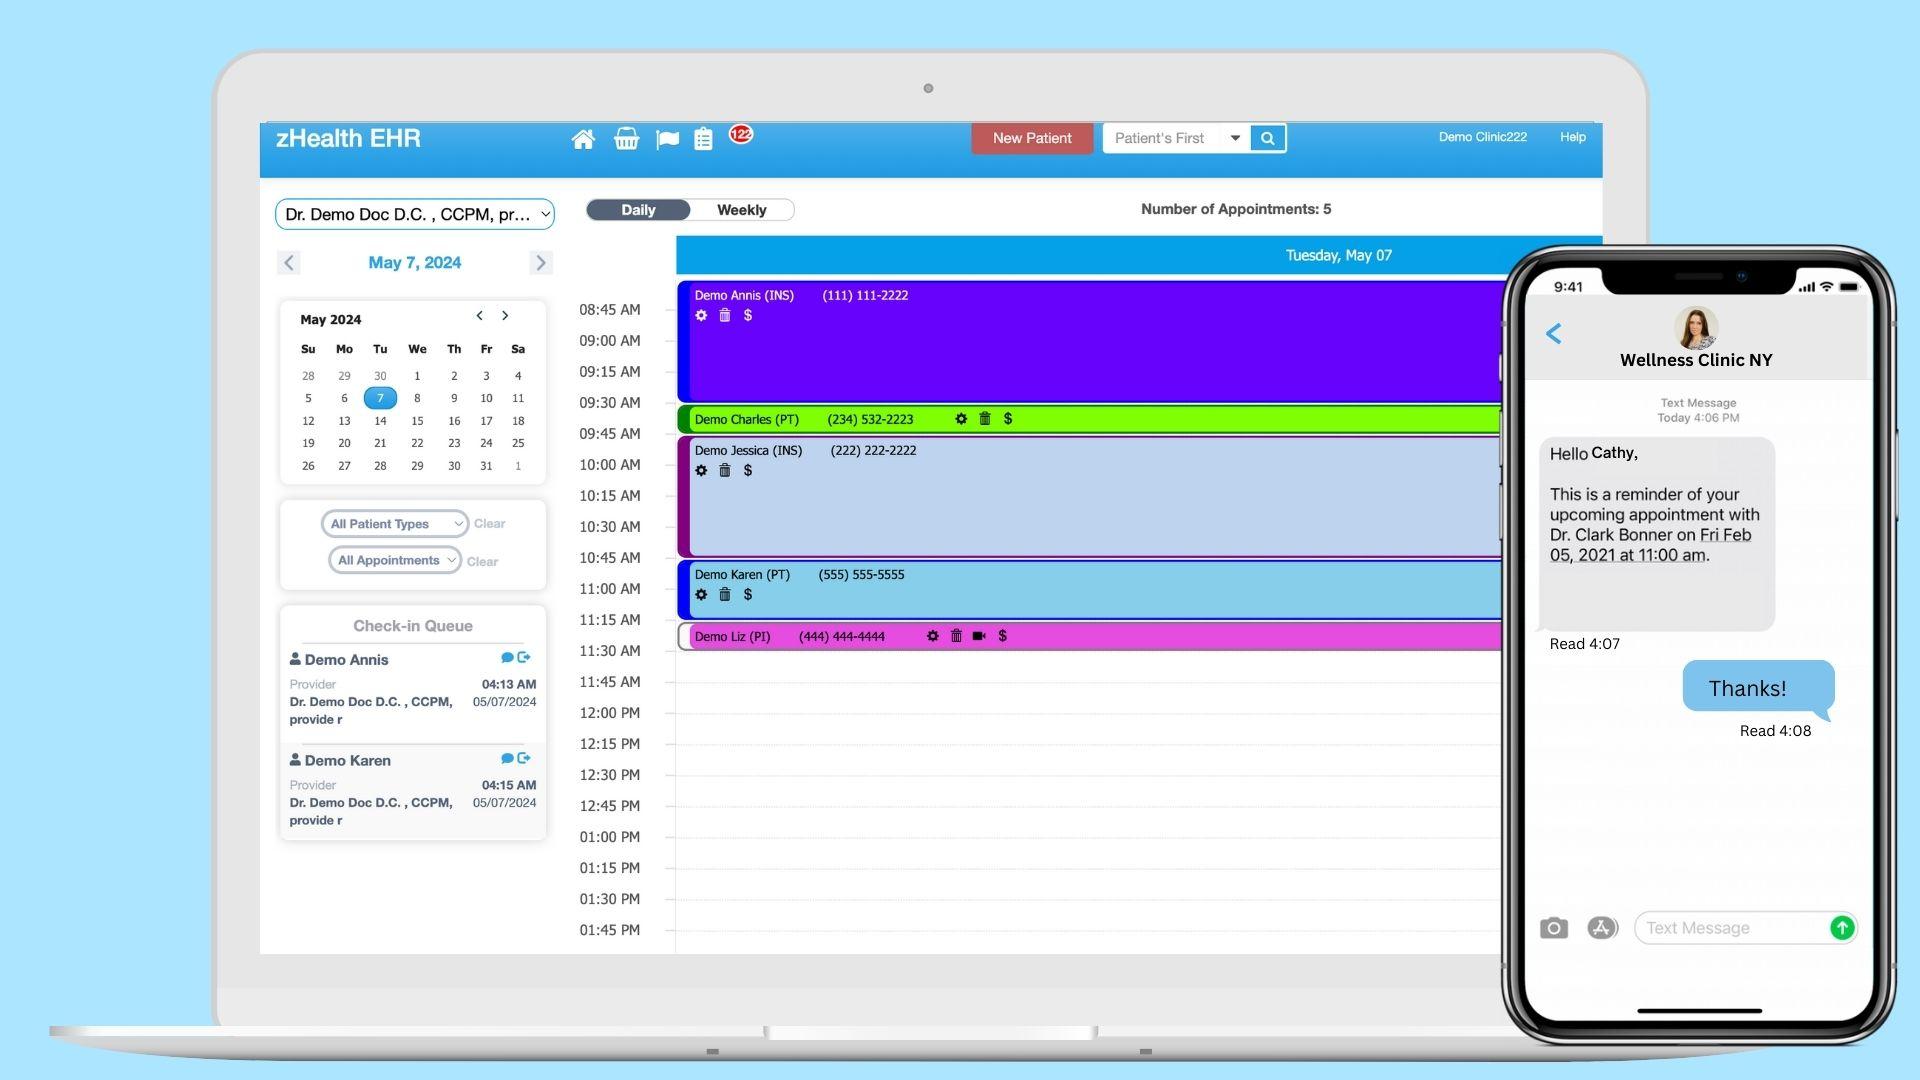Click the dollar icon on Demo Jessica appointment
This screenshot has height=1080, width=1920.
pos(747,470)
